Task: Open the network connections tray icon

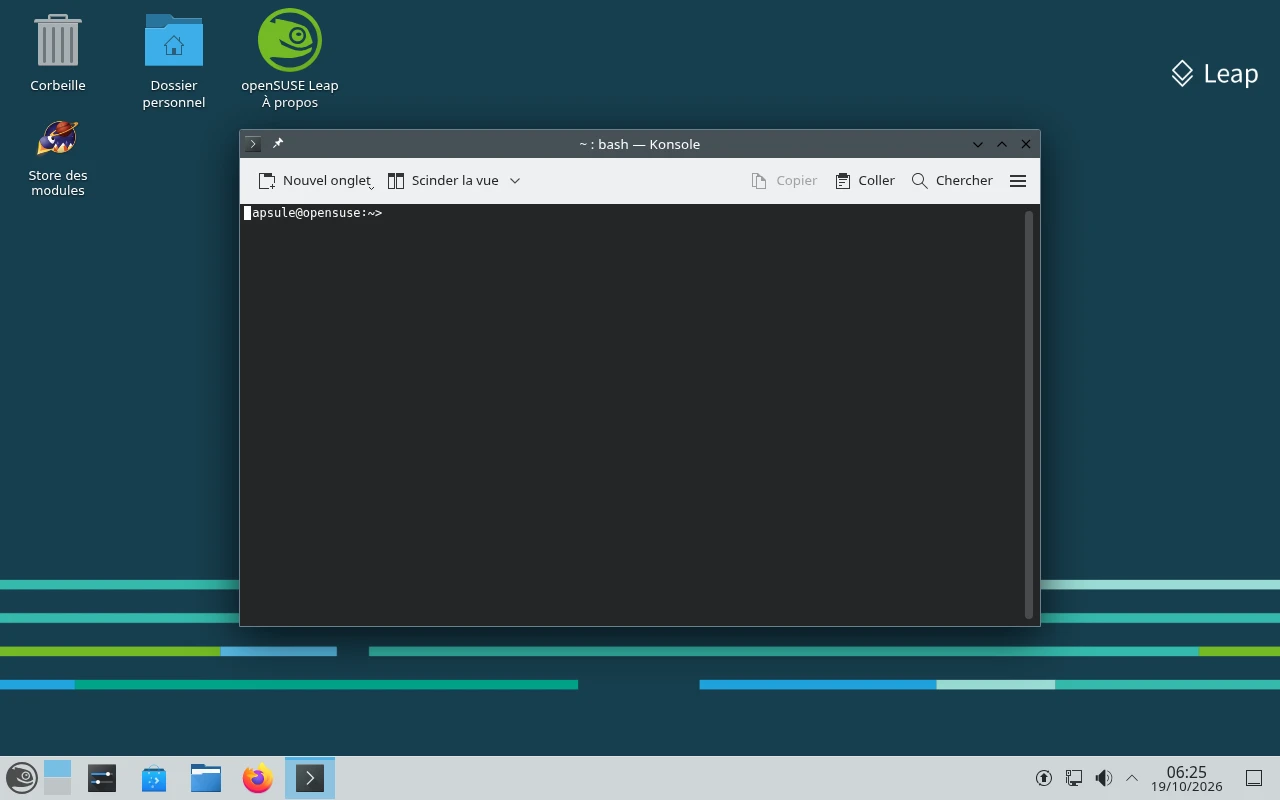Action: pos(1074,778)
